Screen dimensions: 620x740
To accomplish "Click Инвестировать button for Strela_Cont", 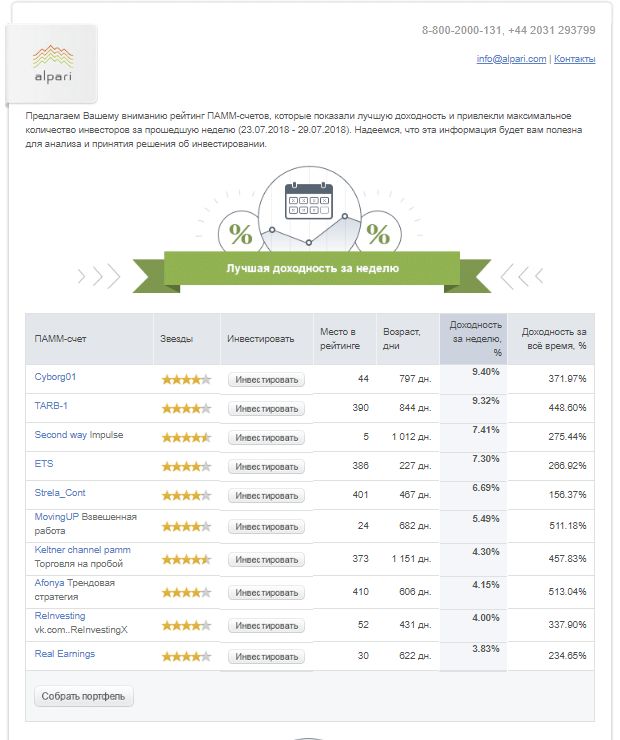I will tap(267, 496).
